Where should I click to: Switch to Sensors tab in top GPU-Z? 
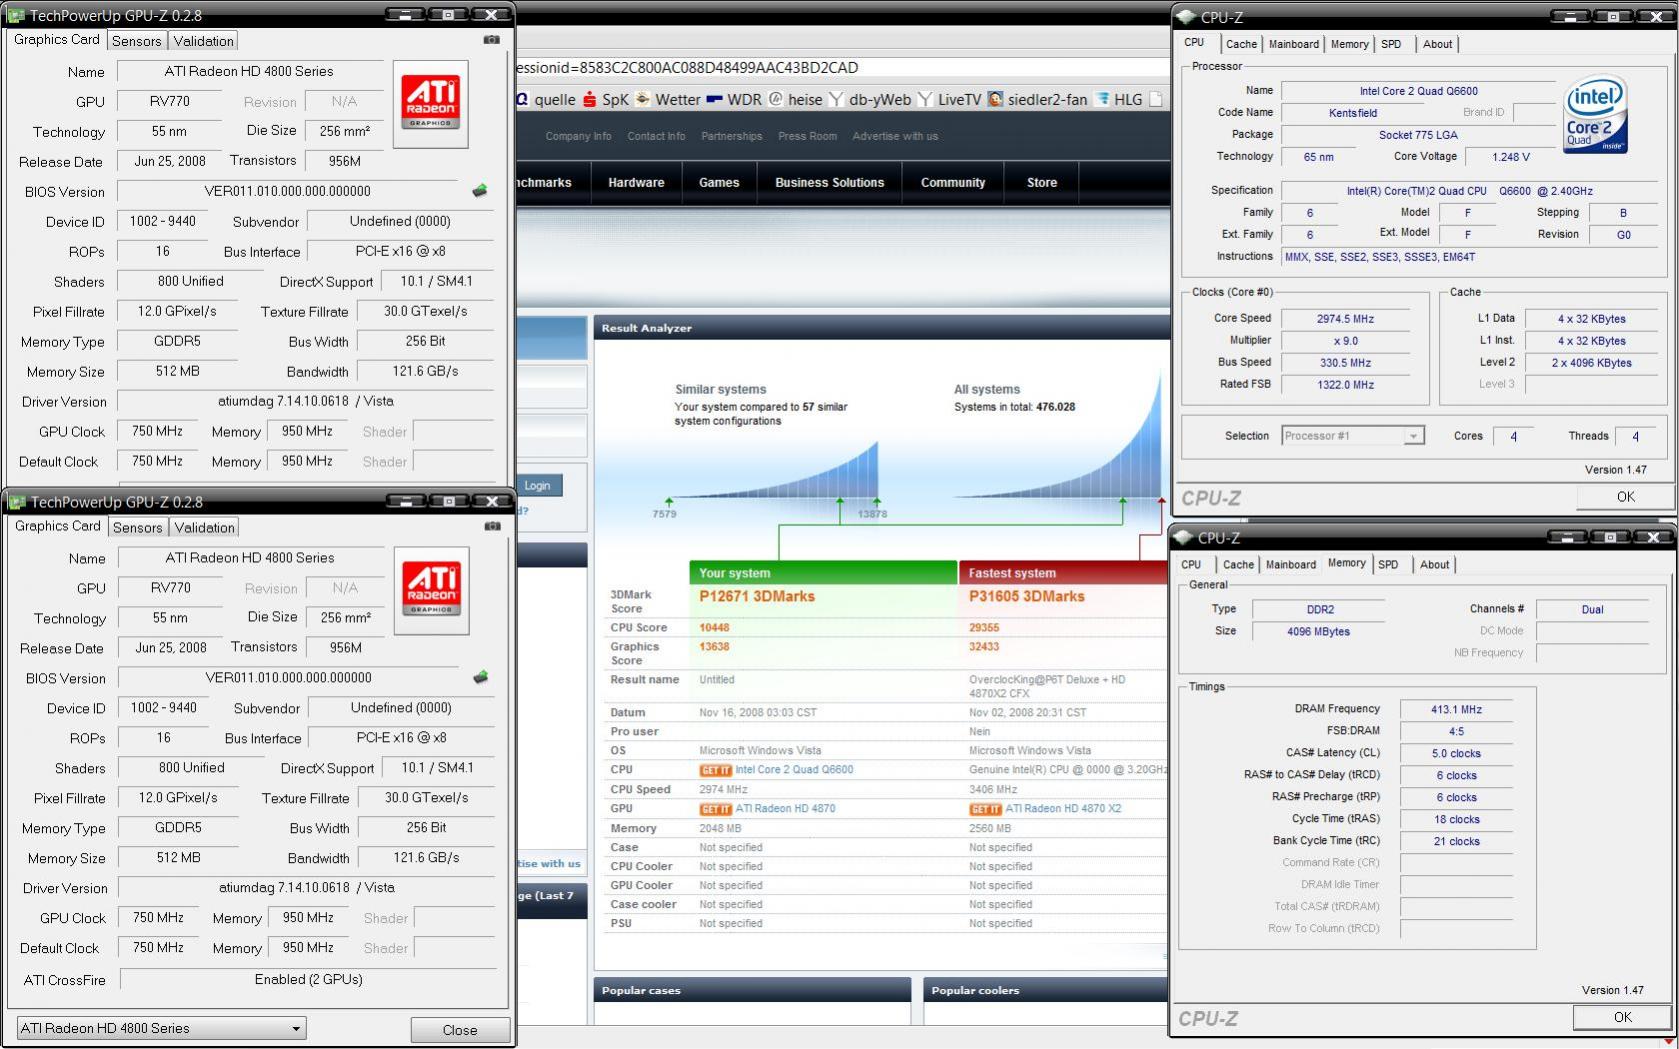click(137, 41)
